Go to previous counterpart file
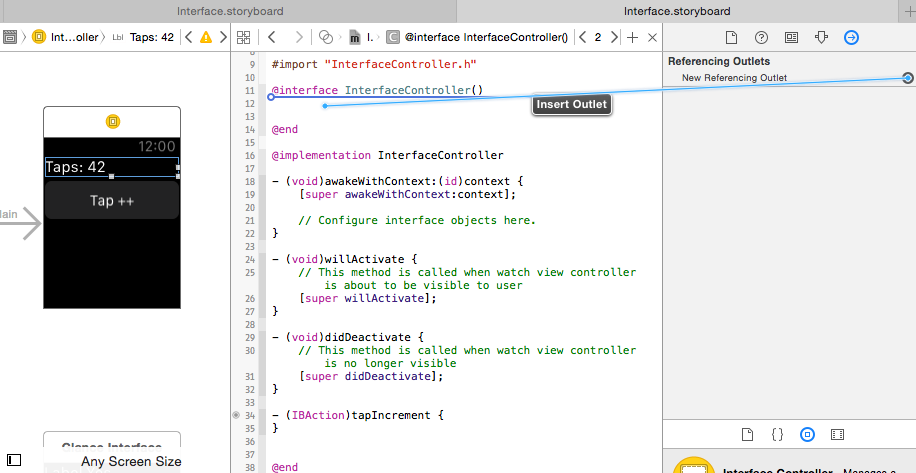This screenshot has width=916, height=473. coord(582,37)
